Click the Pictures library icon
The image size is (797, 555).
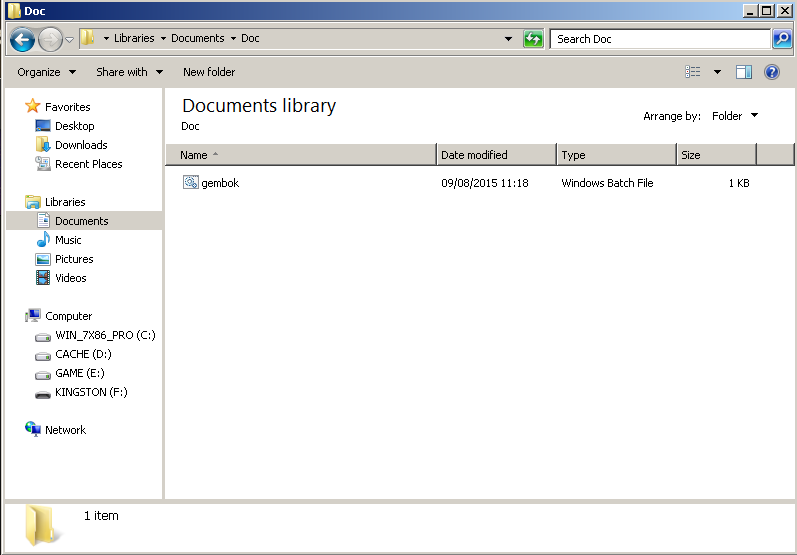[43, 259]
